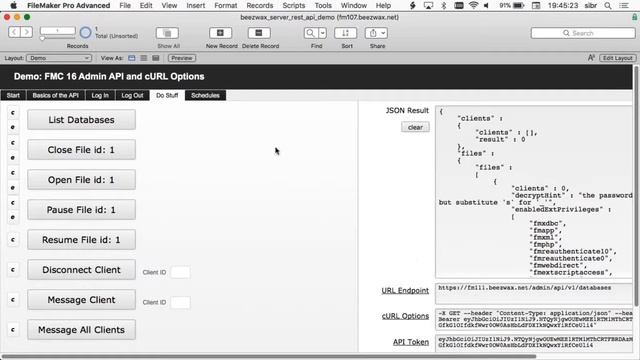Open the Insert menu
Image resolution: width=640 pixels, height=360 pixels.
point(196,5)
